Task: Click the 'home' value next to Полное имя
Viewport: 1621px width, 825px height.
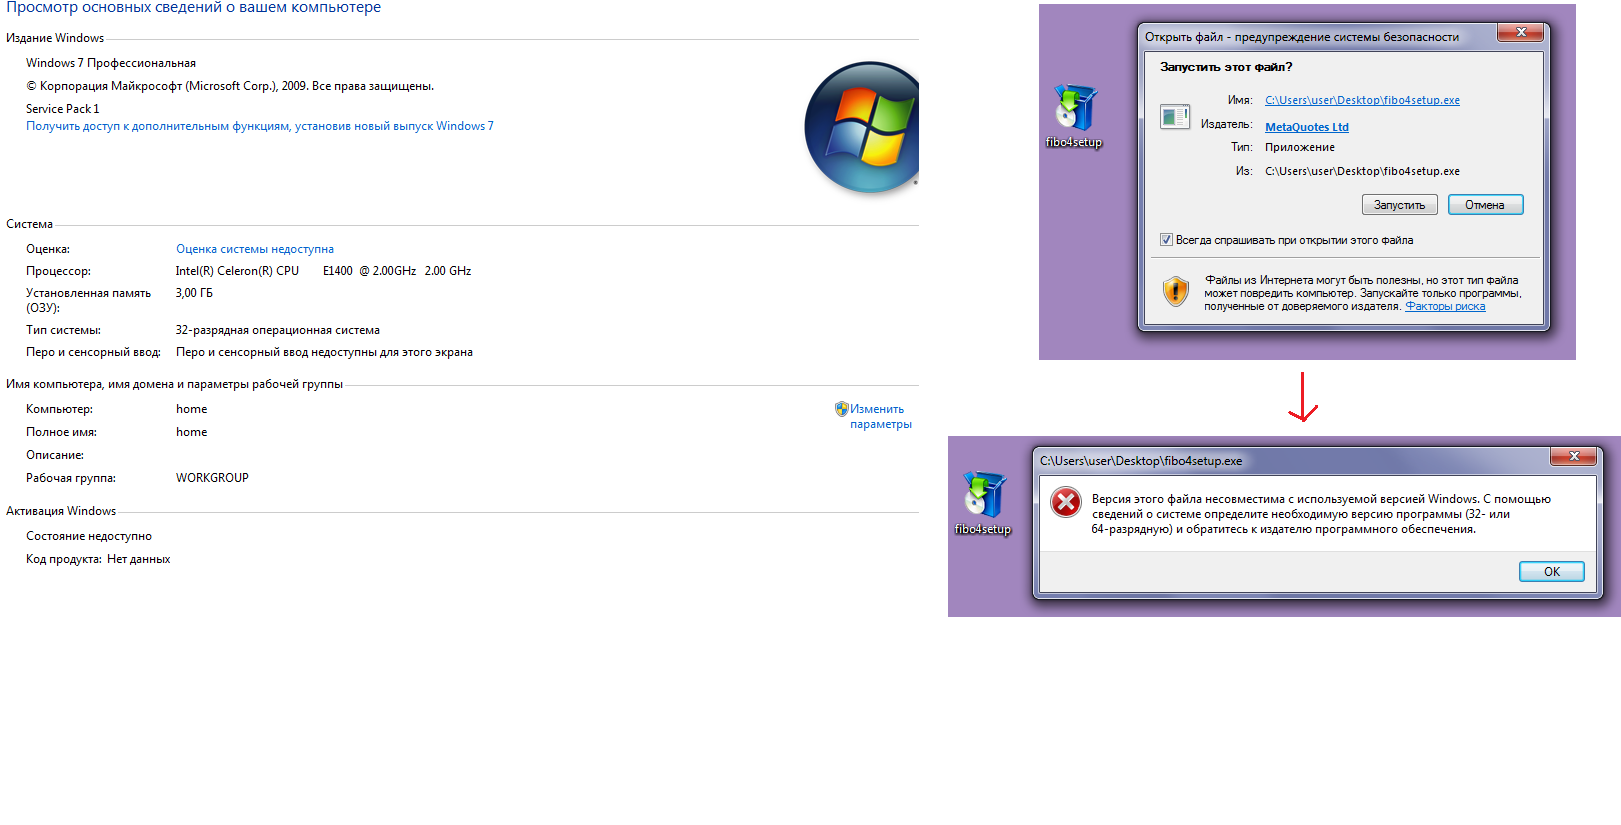Action: point(192,432)
